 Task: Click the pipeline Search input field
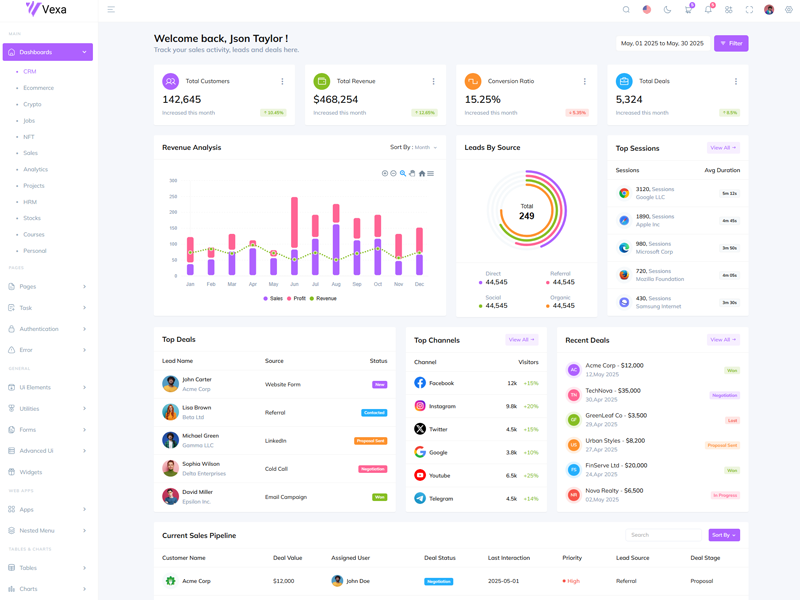[664, 535]
